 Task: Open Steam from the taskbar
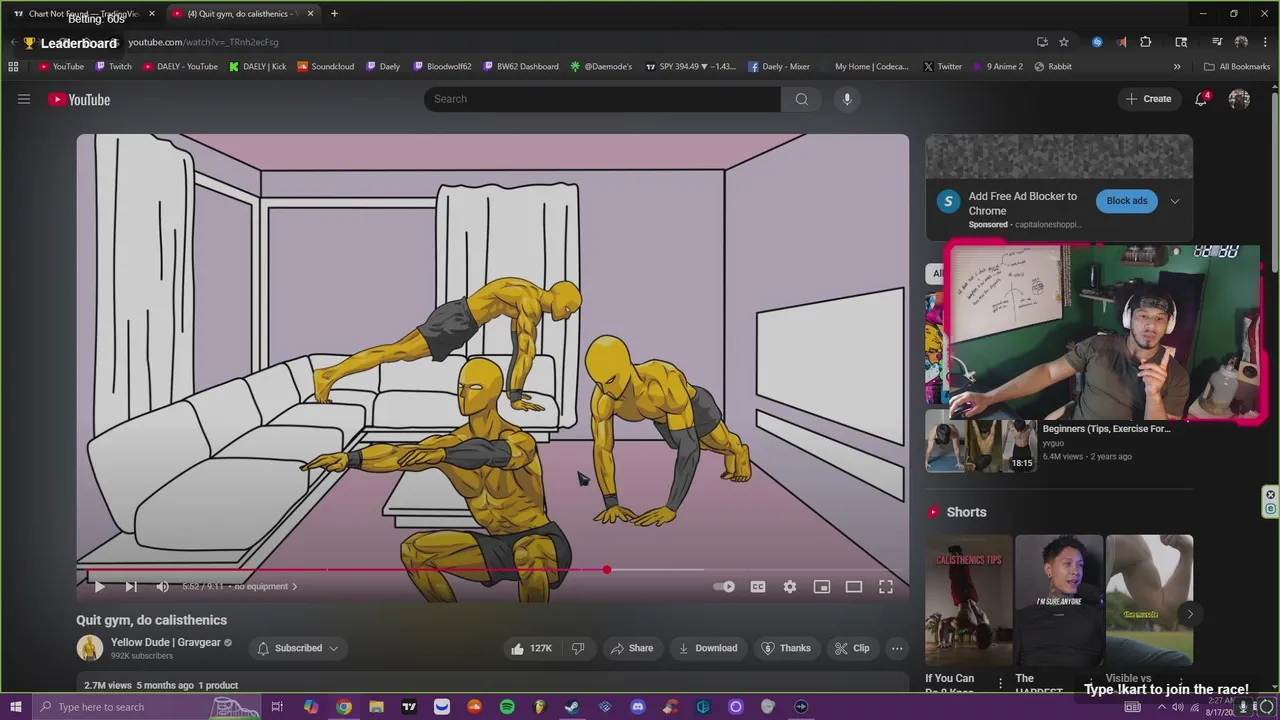(572, 707)
